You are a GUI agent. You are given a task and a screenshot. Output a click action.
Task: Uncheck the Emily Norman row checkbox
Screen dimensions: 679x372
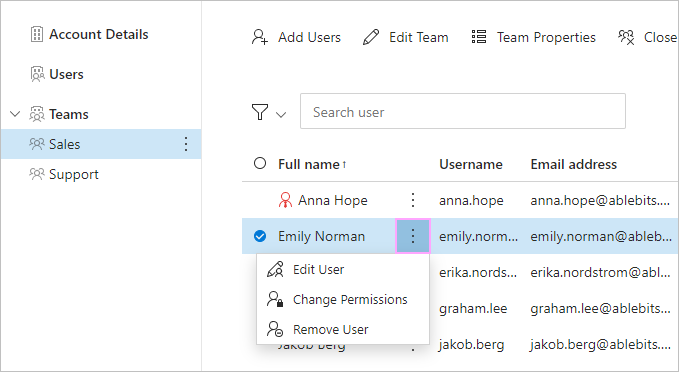tap(260, 236)
